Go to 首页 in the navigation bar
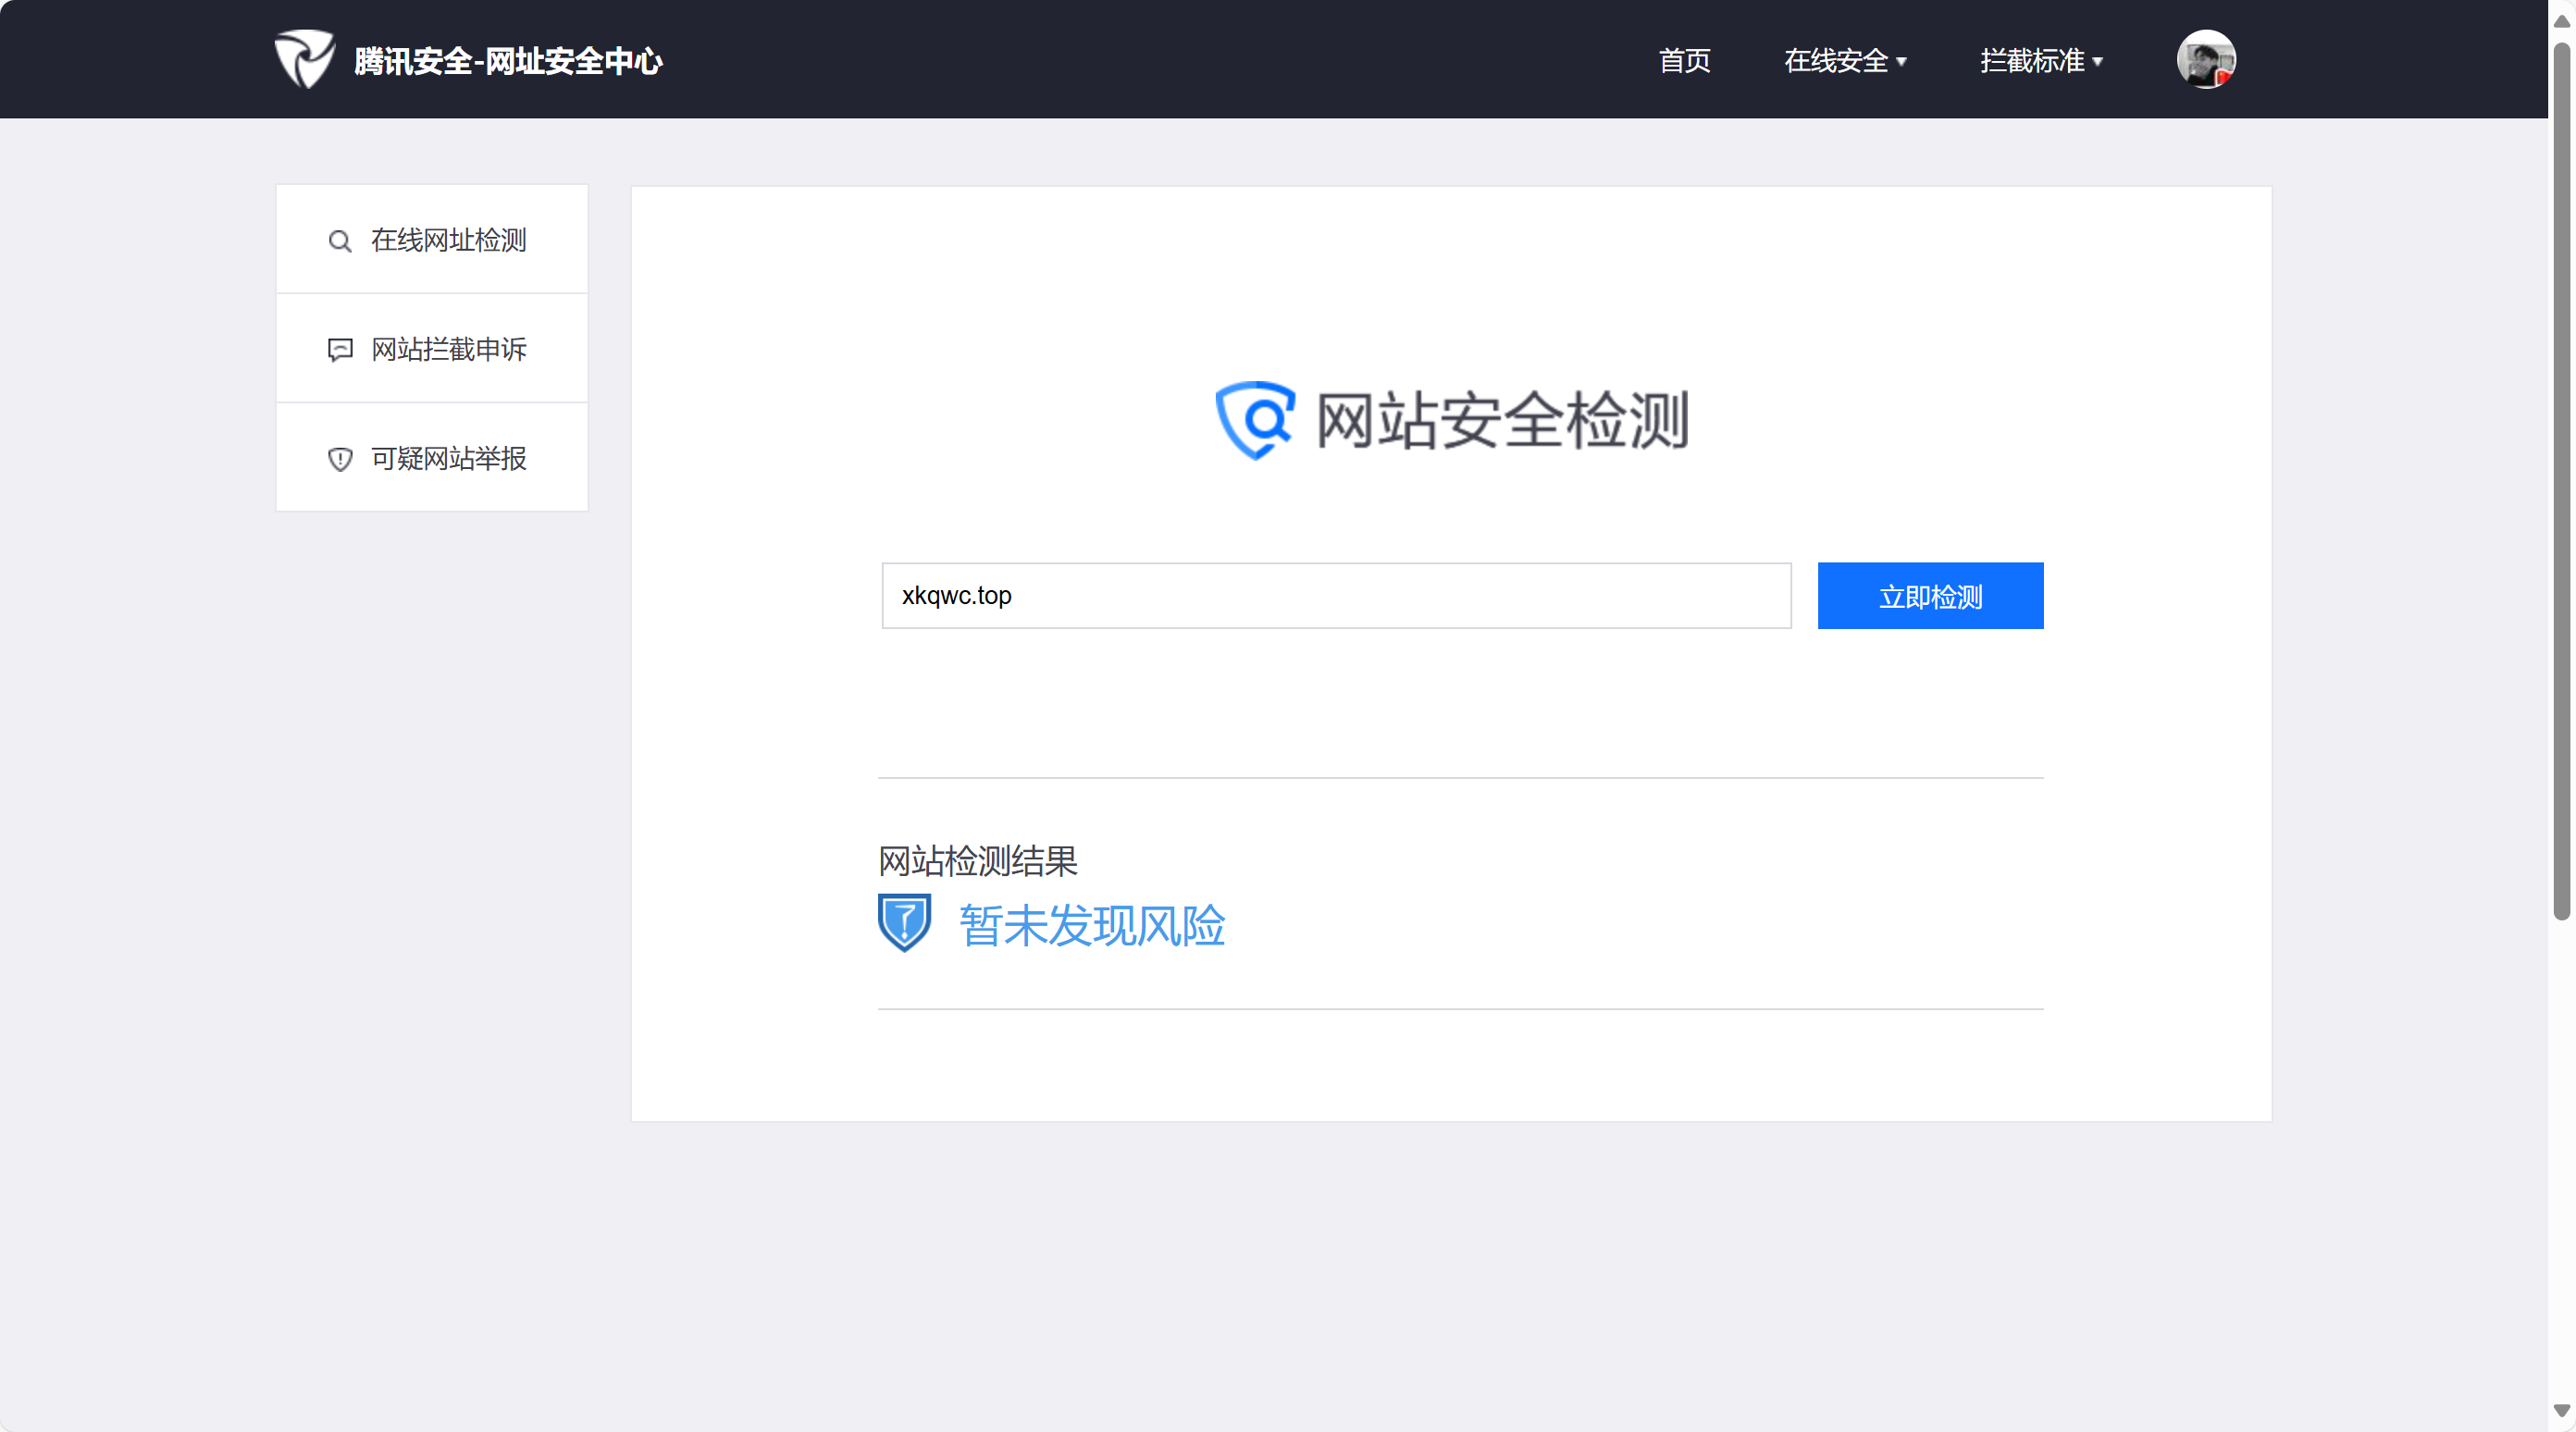 pyautogui.click(x=1684, y=61)
